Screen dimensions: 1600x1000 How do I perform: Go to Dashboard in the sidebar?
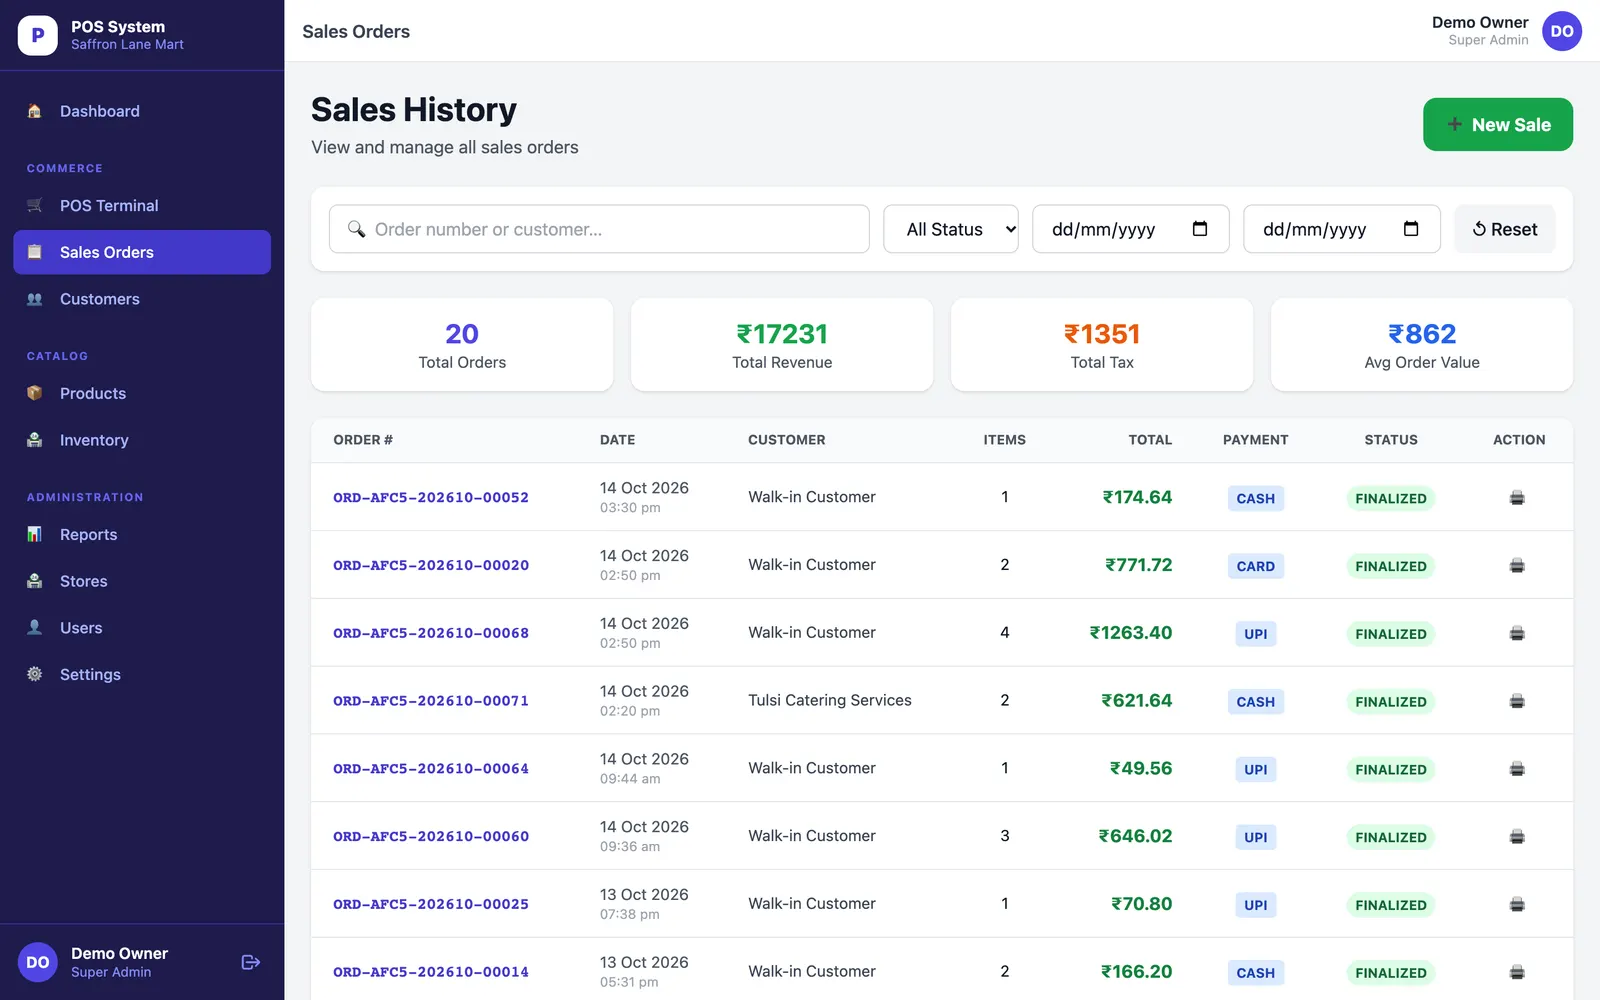(x=142, y=111)
